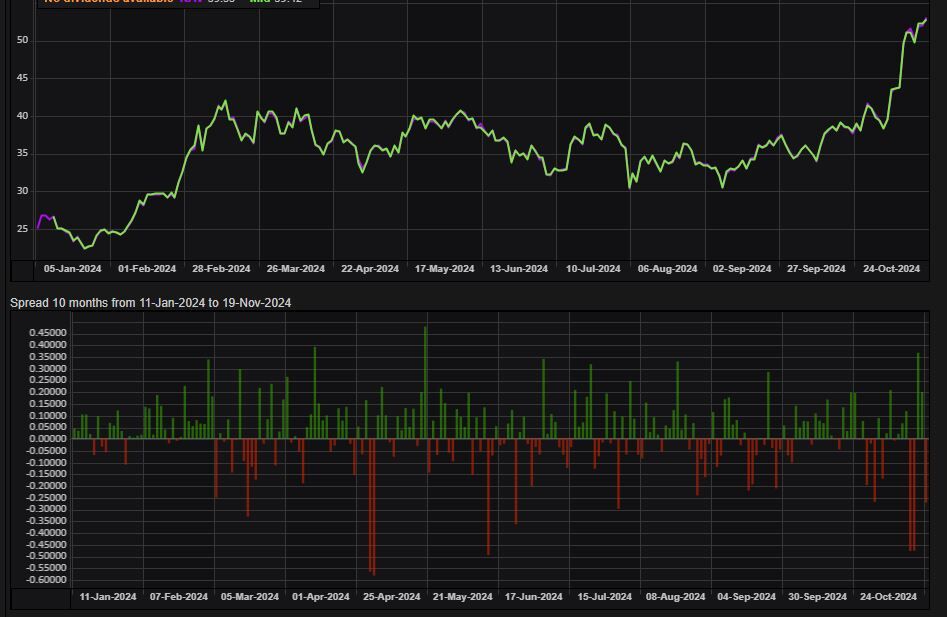Select the 13-Jun-2024 date label
Screen dimensions: 947x617
519,269
